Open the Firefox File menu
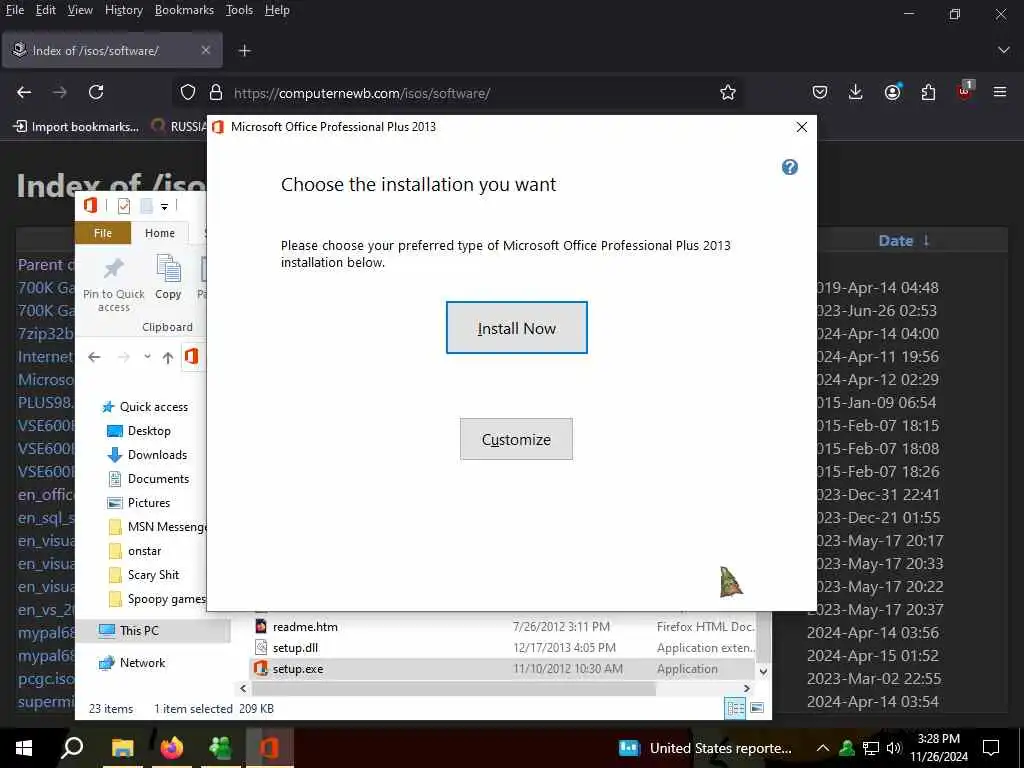1024x768 pixels. [14, 10]
